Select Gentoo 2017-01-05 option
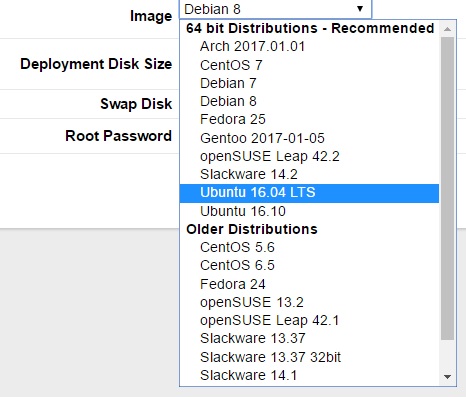This screenshot has height=397, width=466. tap(309, 138)
